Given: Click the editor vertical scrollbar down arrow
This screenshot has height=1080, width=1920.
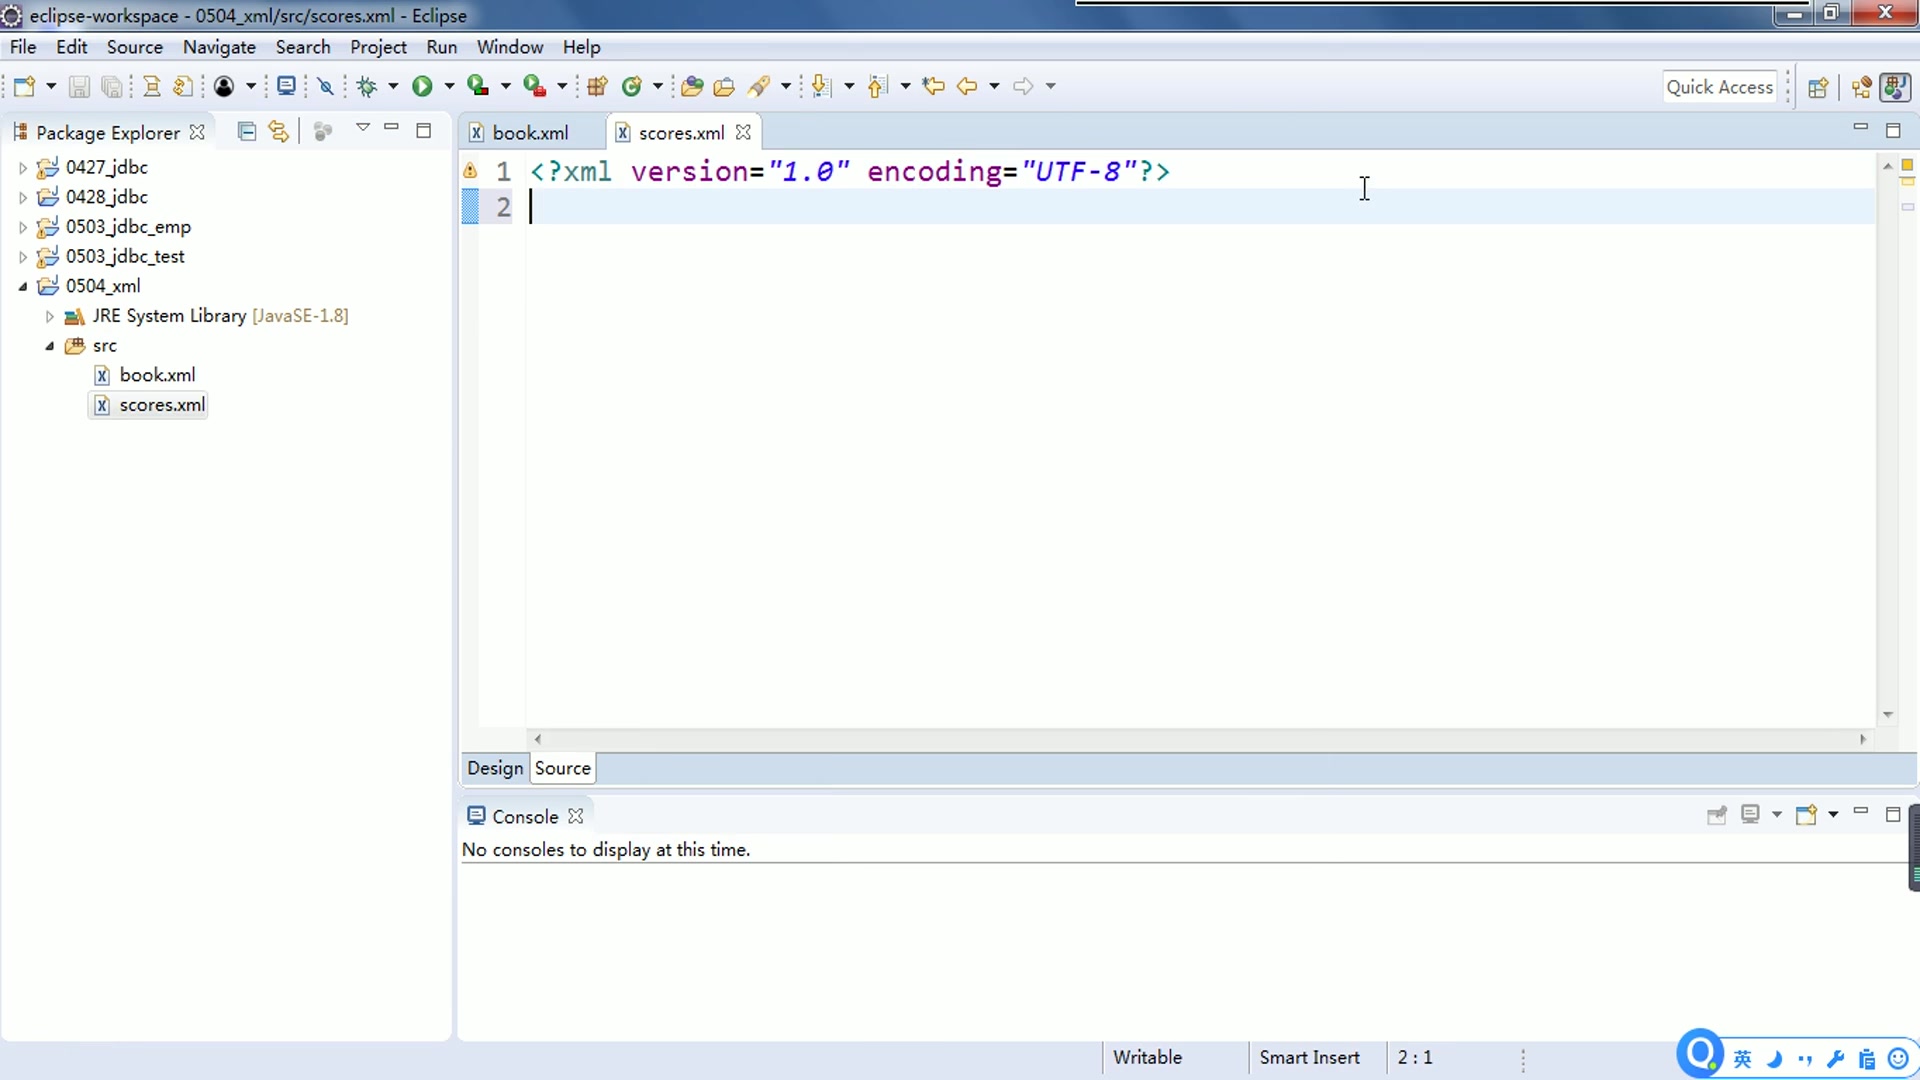Looking at the screenshot, I should pyautogui.click(x=1888, y=714).
